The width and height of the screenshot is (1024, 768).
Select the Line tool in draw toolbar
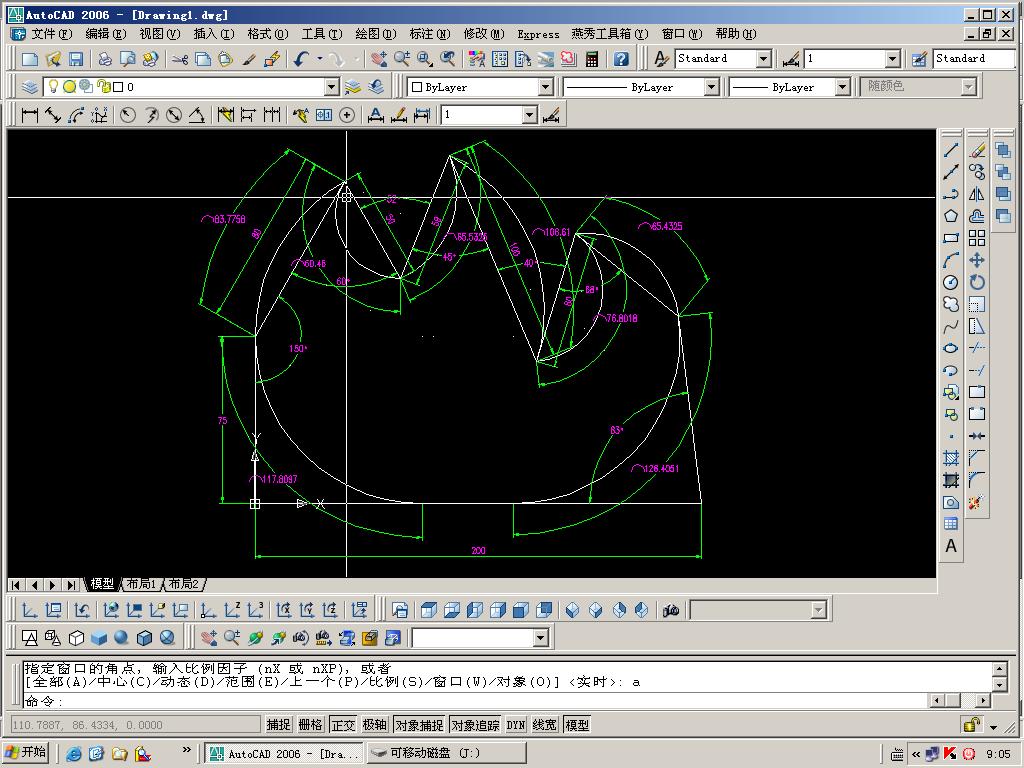pos(951,150)
